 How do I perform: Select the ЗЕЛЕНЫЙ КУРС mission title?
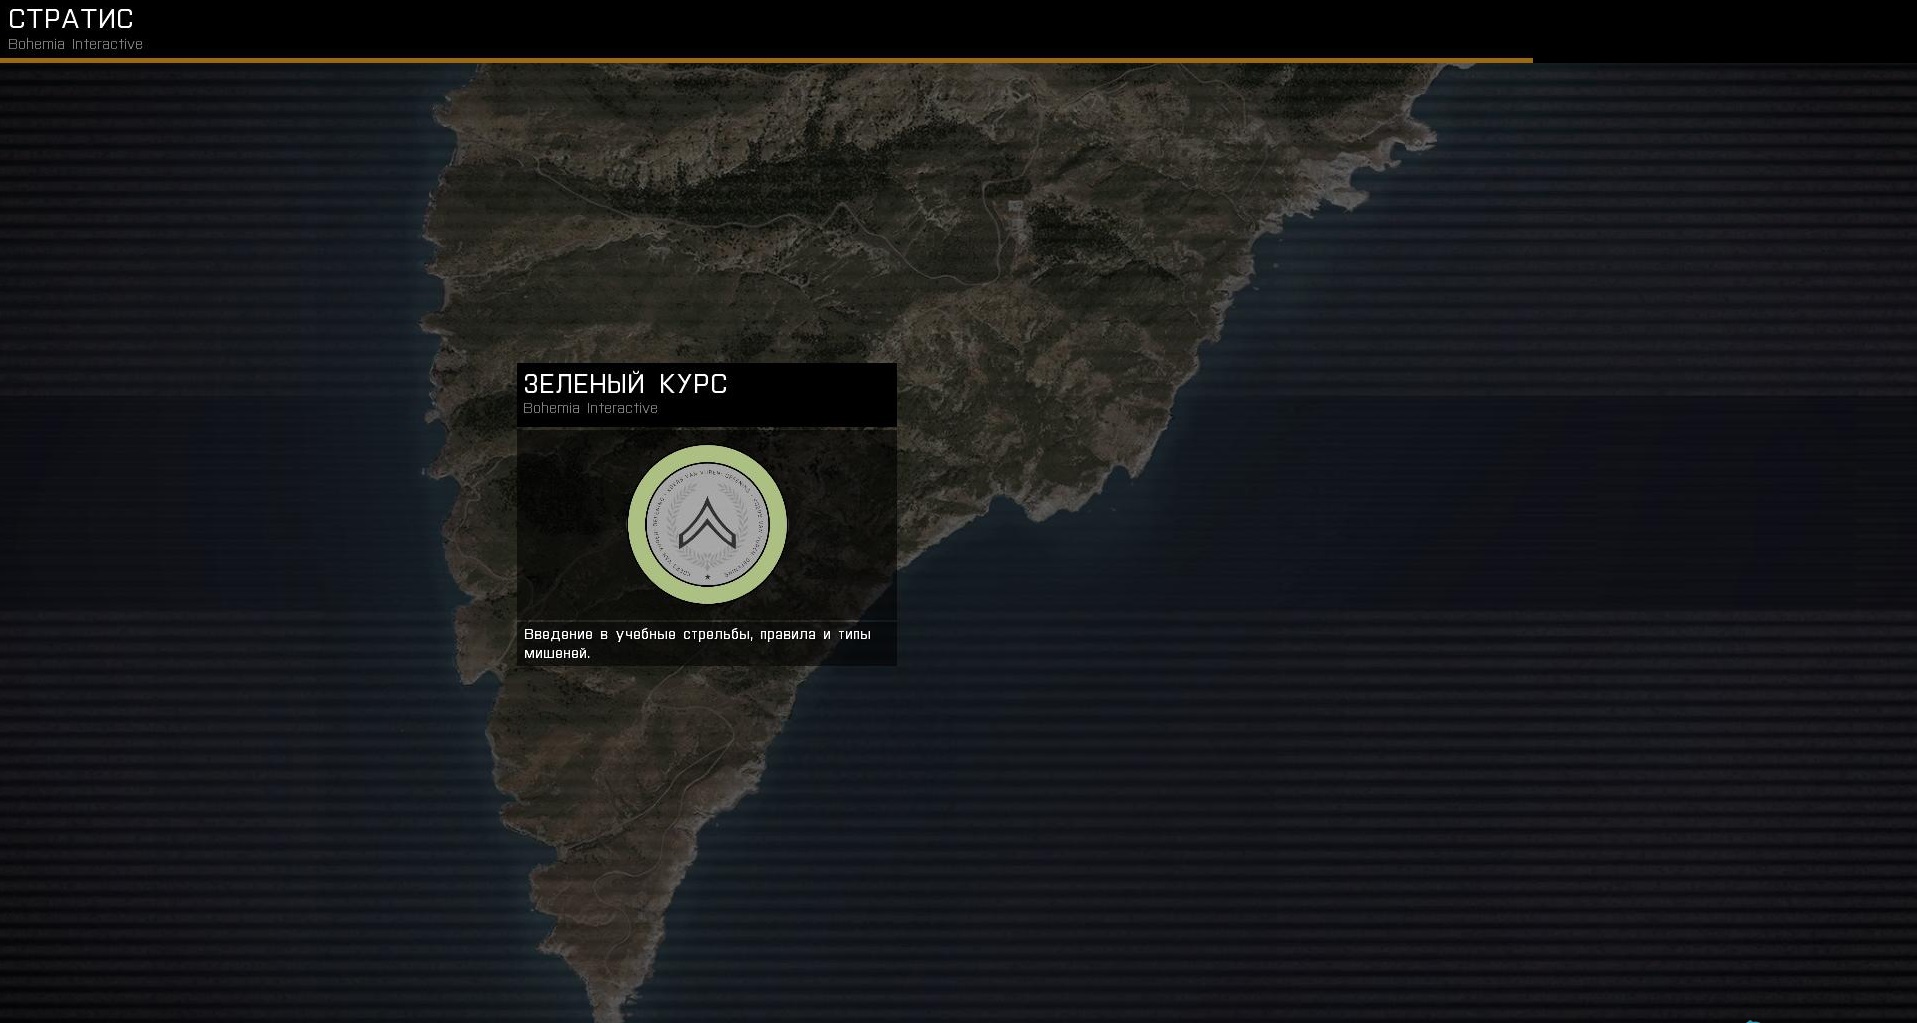(x=625, y=384)
